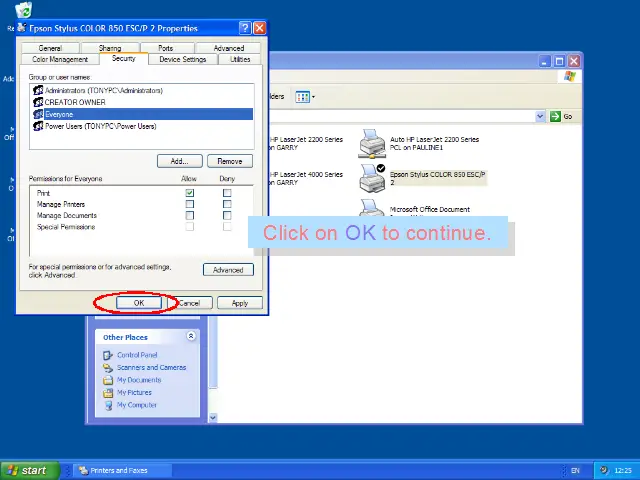Click the Epson Stylus COLOR 850 ESC/P 2 label

[438, 178]
